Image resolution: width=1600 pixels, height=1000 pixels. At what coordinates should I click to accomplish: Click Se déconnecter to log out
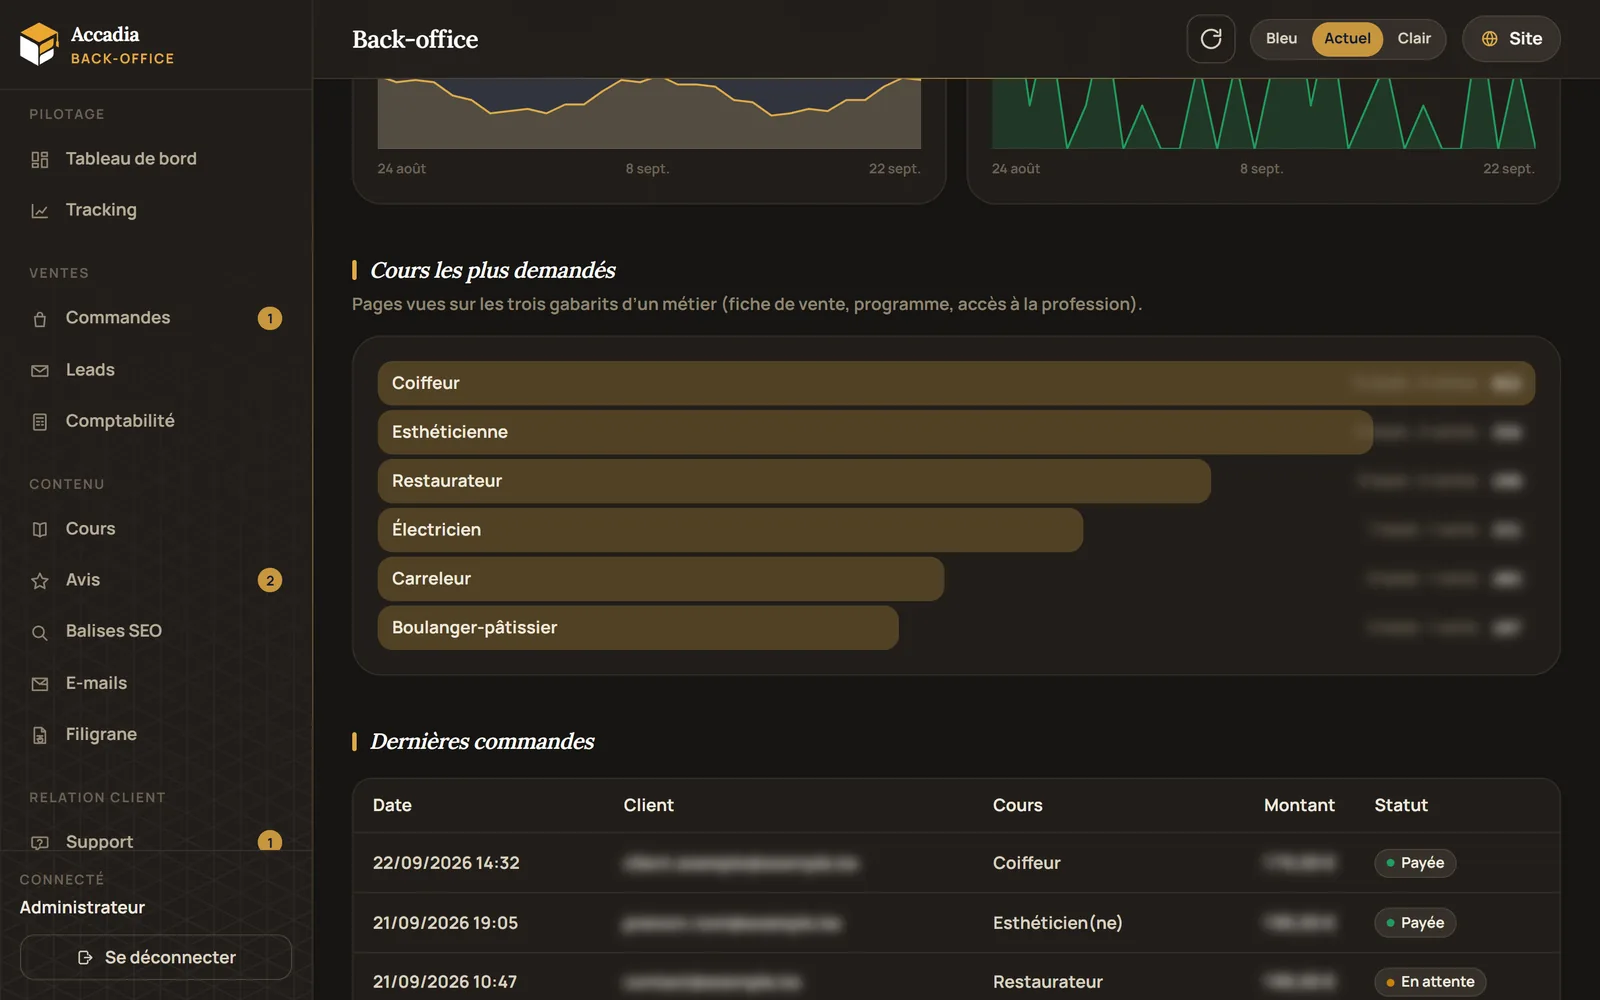point(156,957)
